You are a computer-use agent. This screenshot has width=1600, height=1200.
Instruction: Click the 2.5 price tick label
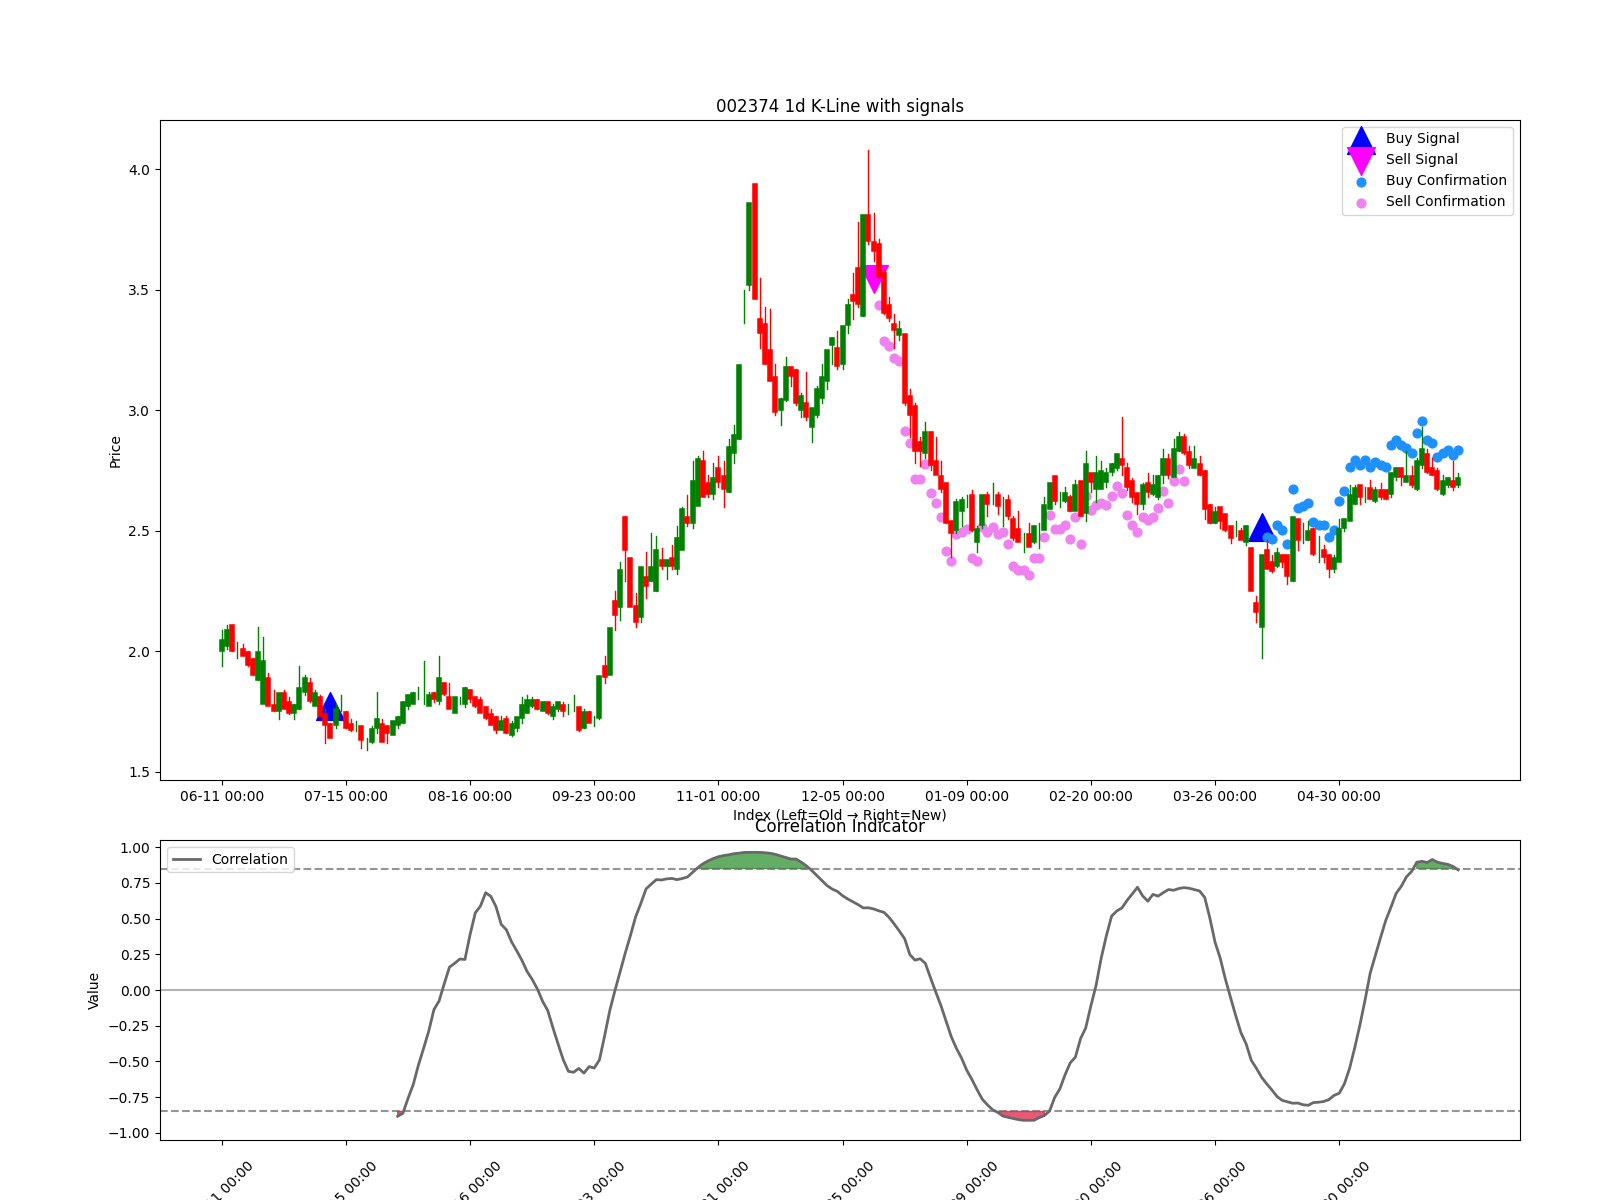(x=139, y=531)
